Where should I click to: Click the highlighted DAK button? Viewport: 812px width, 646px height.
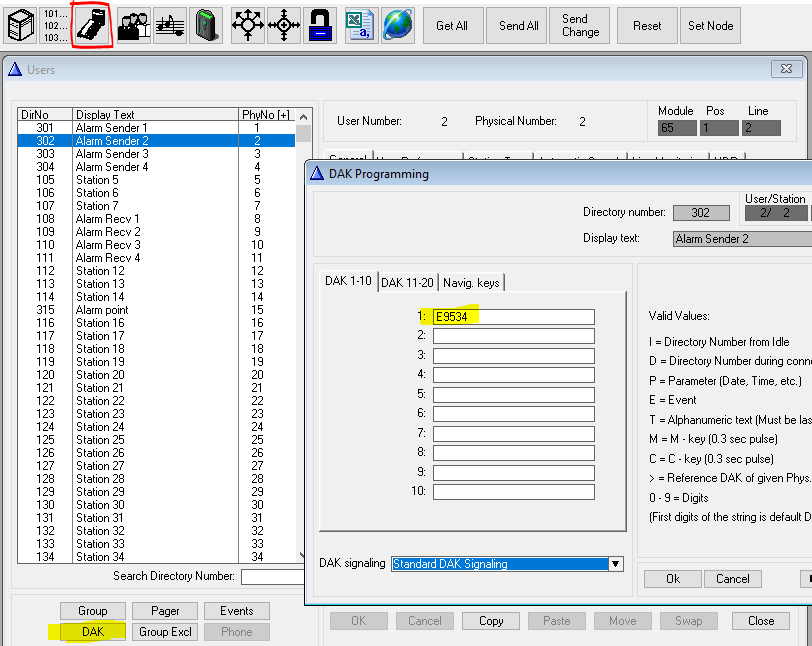point(92,632)
